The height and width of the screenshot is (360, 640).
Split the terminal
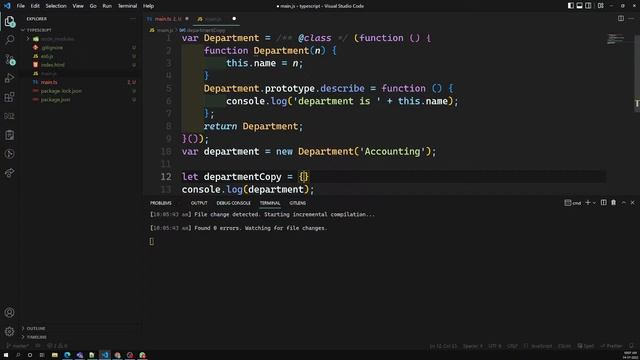click(604, 202)
